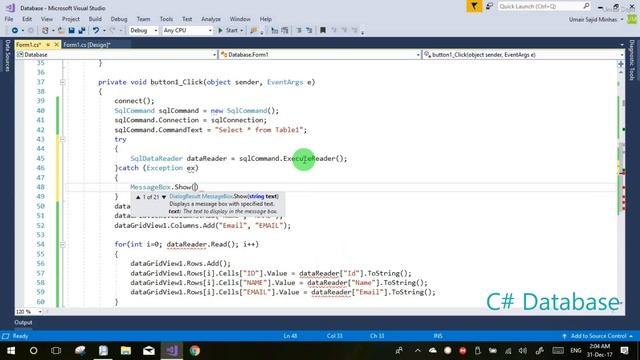Click the Find in Files toolbar icon
Image resolution: width=640 pixels, height=360 pixels.
coord(254,30)
